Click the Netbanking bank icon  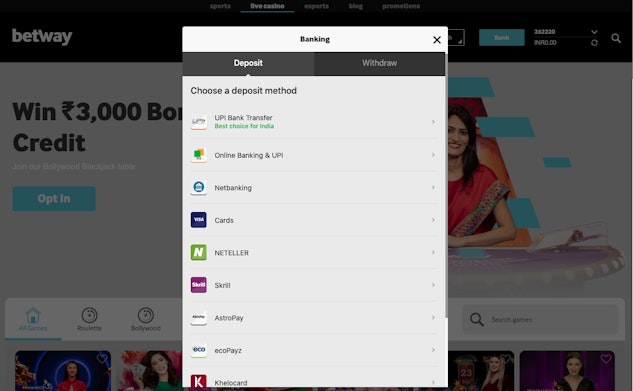(199, 187)
